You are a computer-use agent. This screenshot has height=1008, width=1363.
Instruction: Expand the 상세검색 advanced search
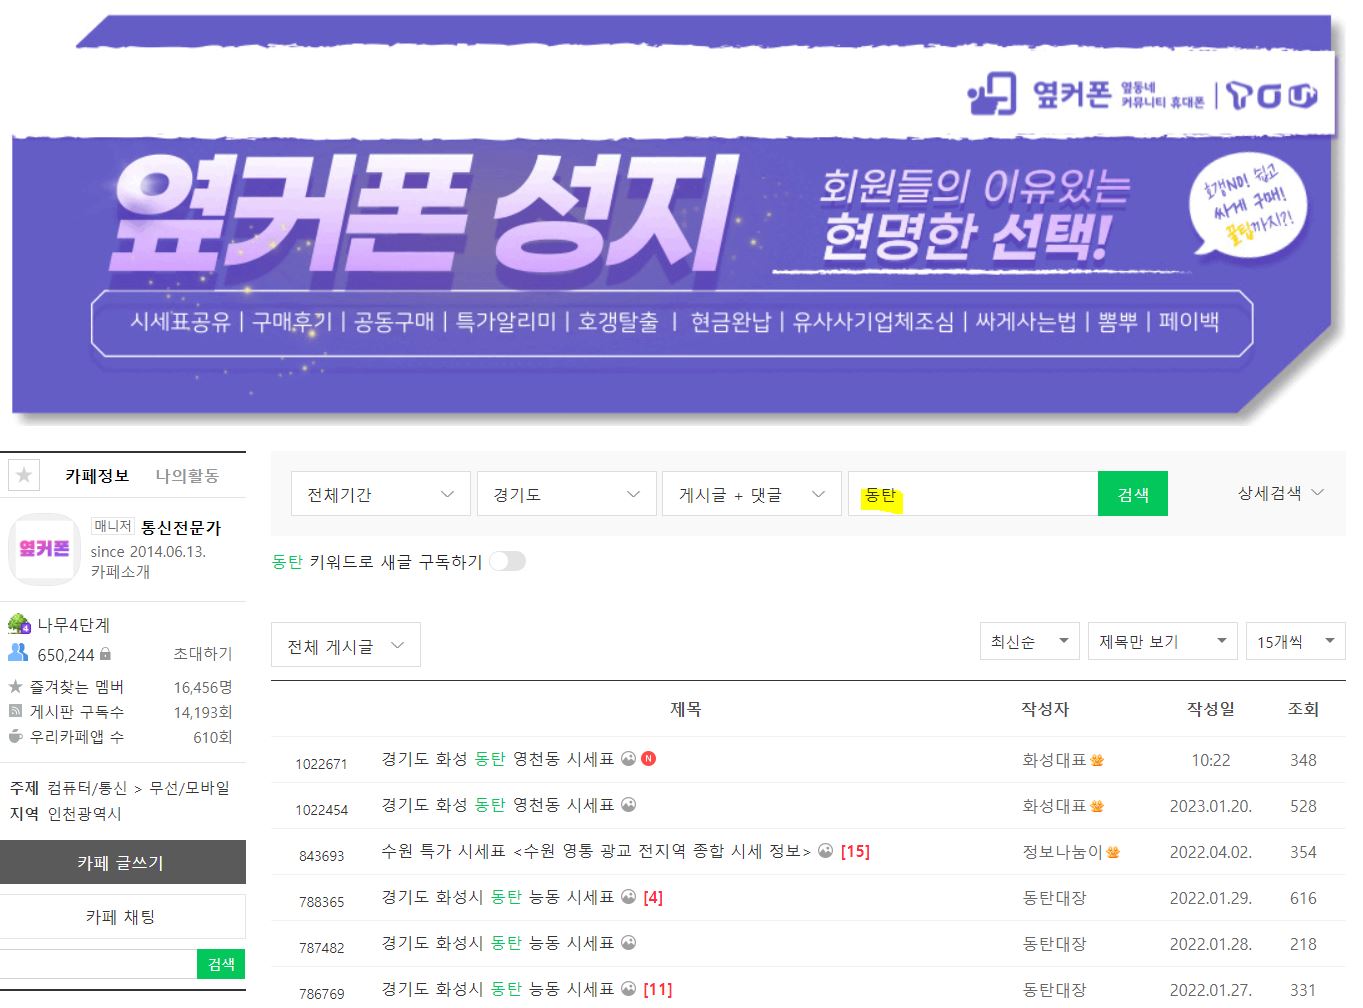pos(1281,493)
